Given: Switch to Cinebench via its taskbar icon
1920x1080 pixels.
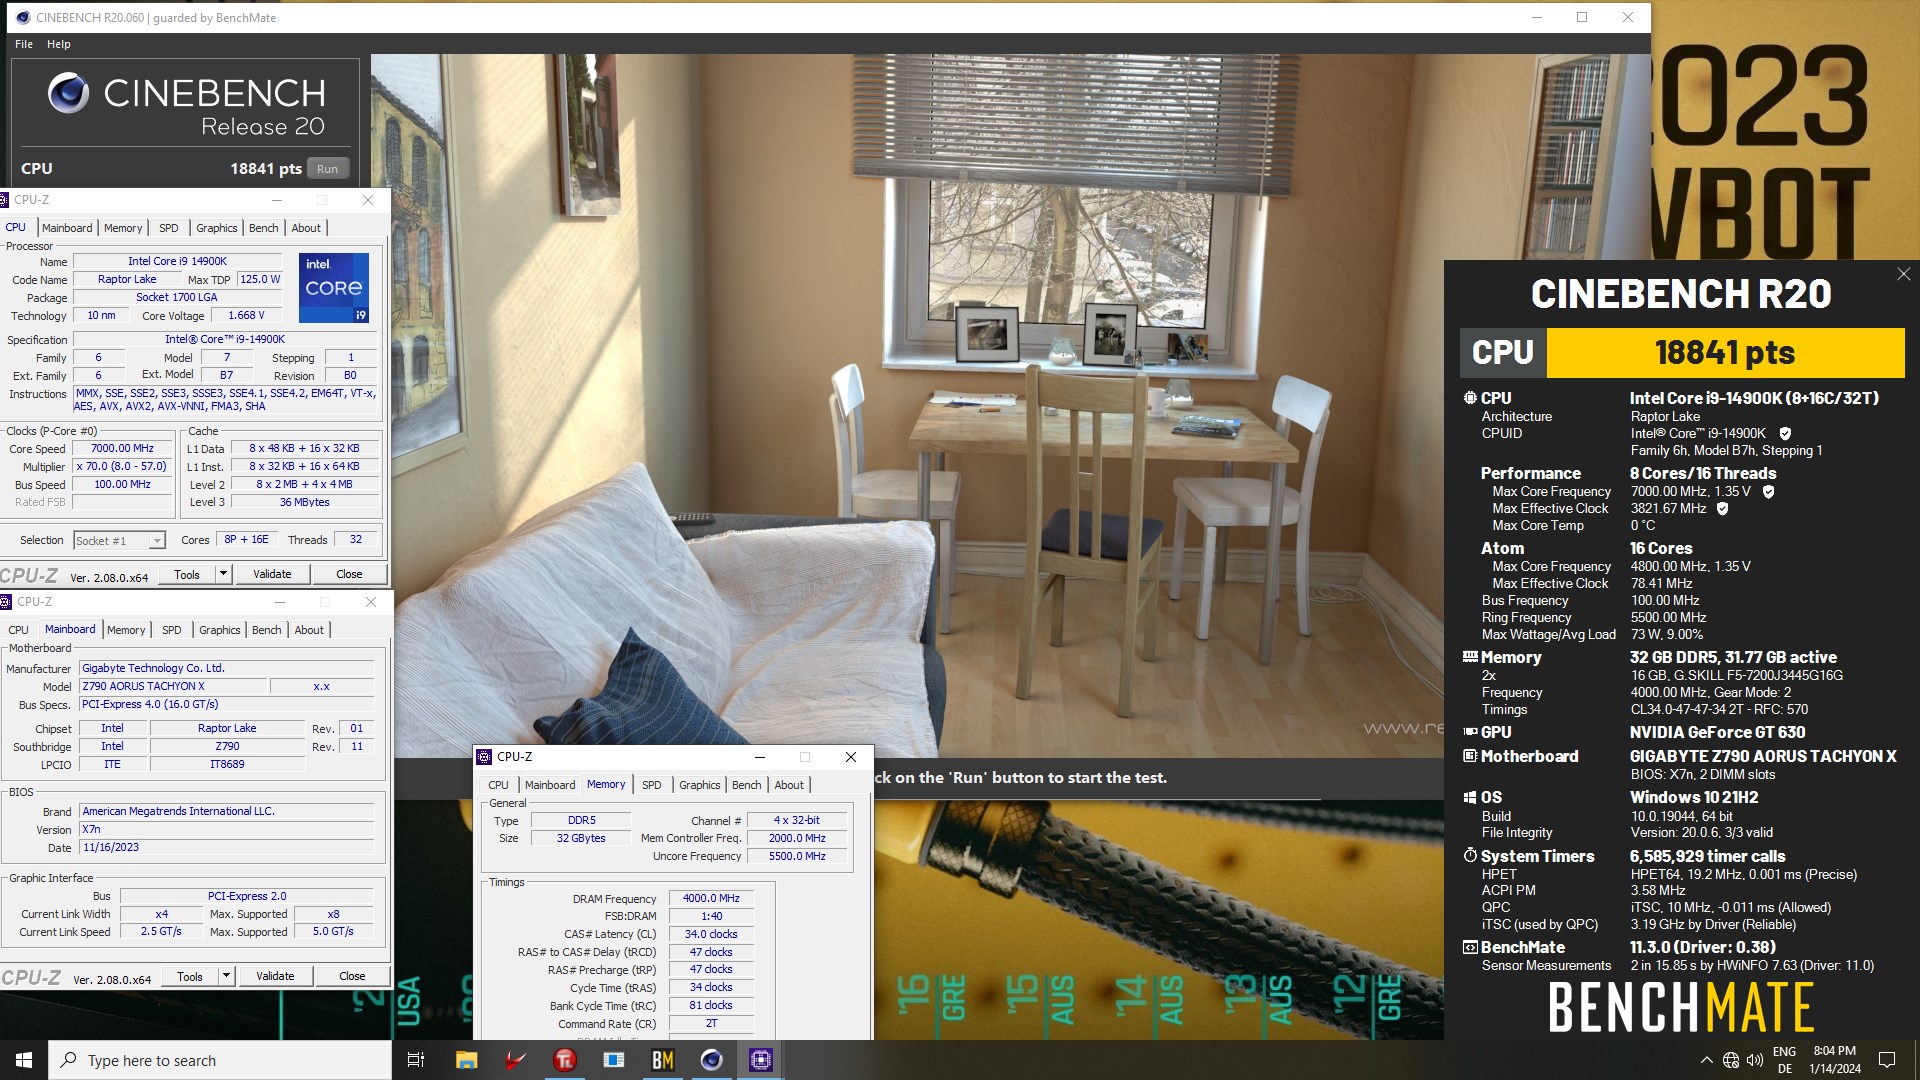Looking at the screenshot, I should 711,1060.
